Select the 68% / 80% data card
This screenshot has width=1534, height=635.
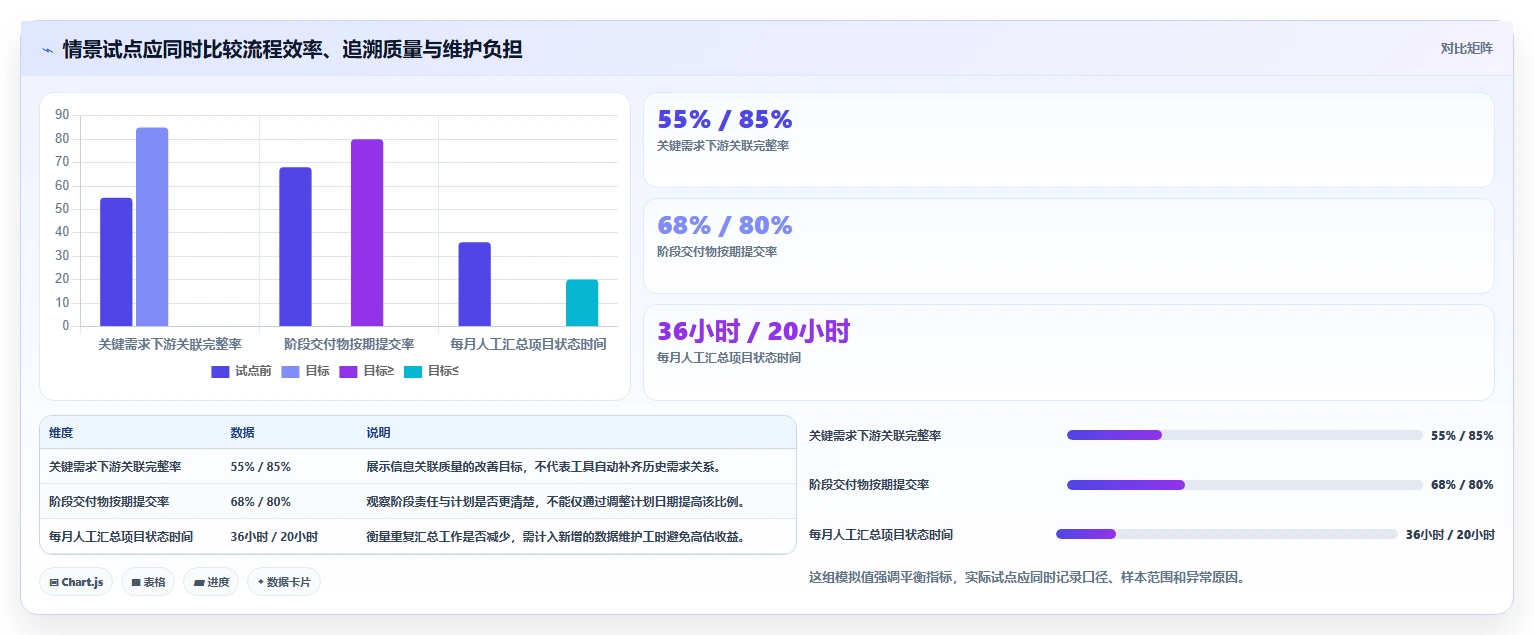[x=1068, y=246]
